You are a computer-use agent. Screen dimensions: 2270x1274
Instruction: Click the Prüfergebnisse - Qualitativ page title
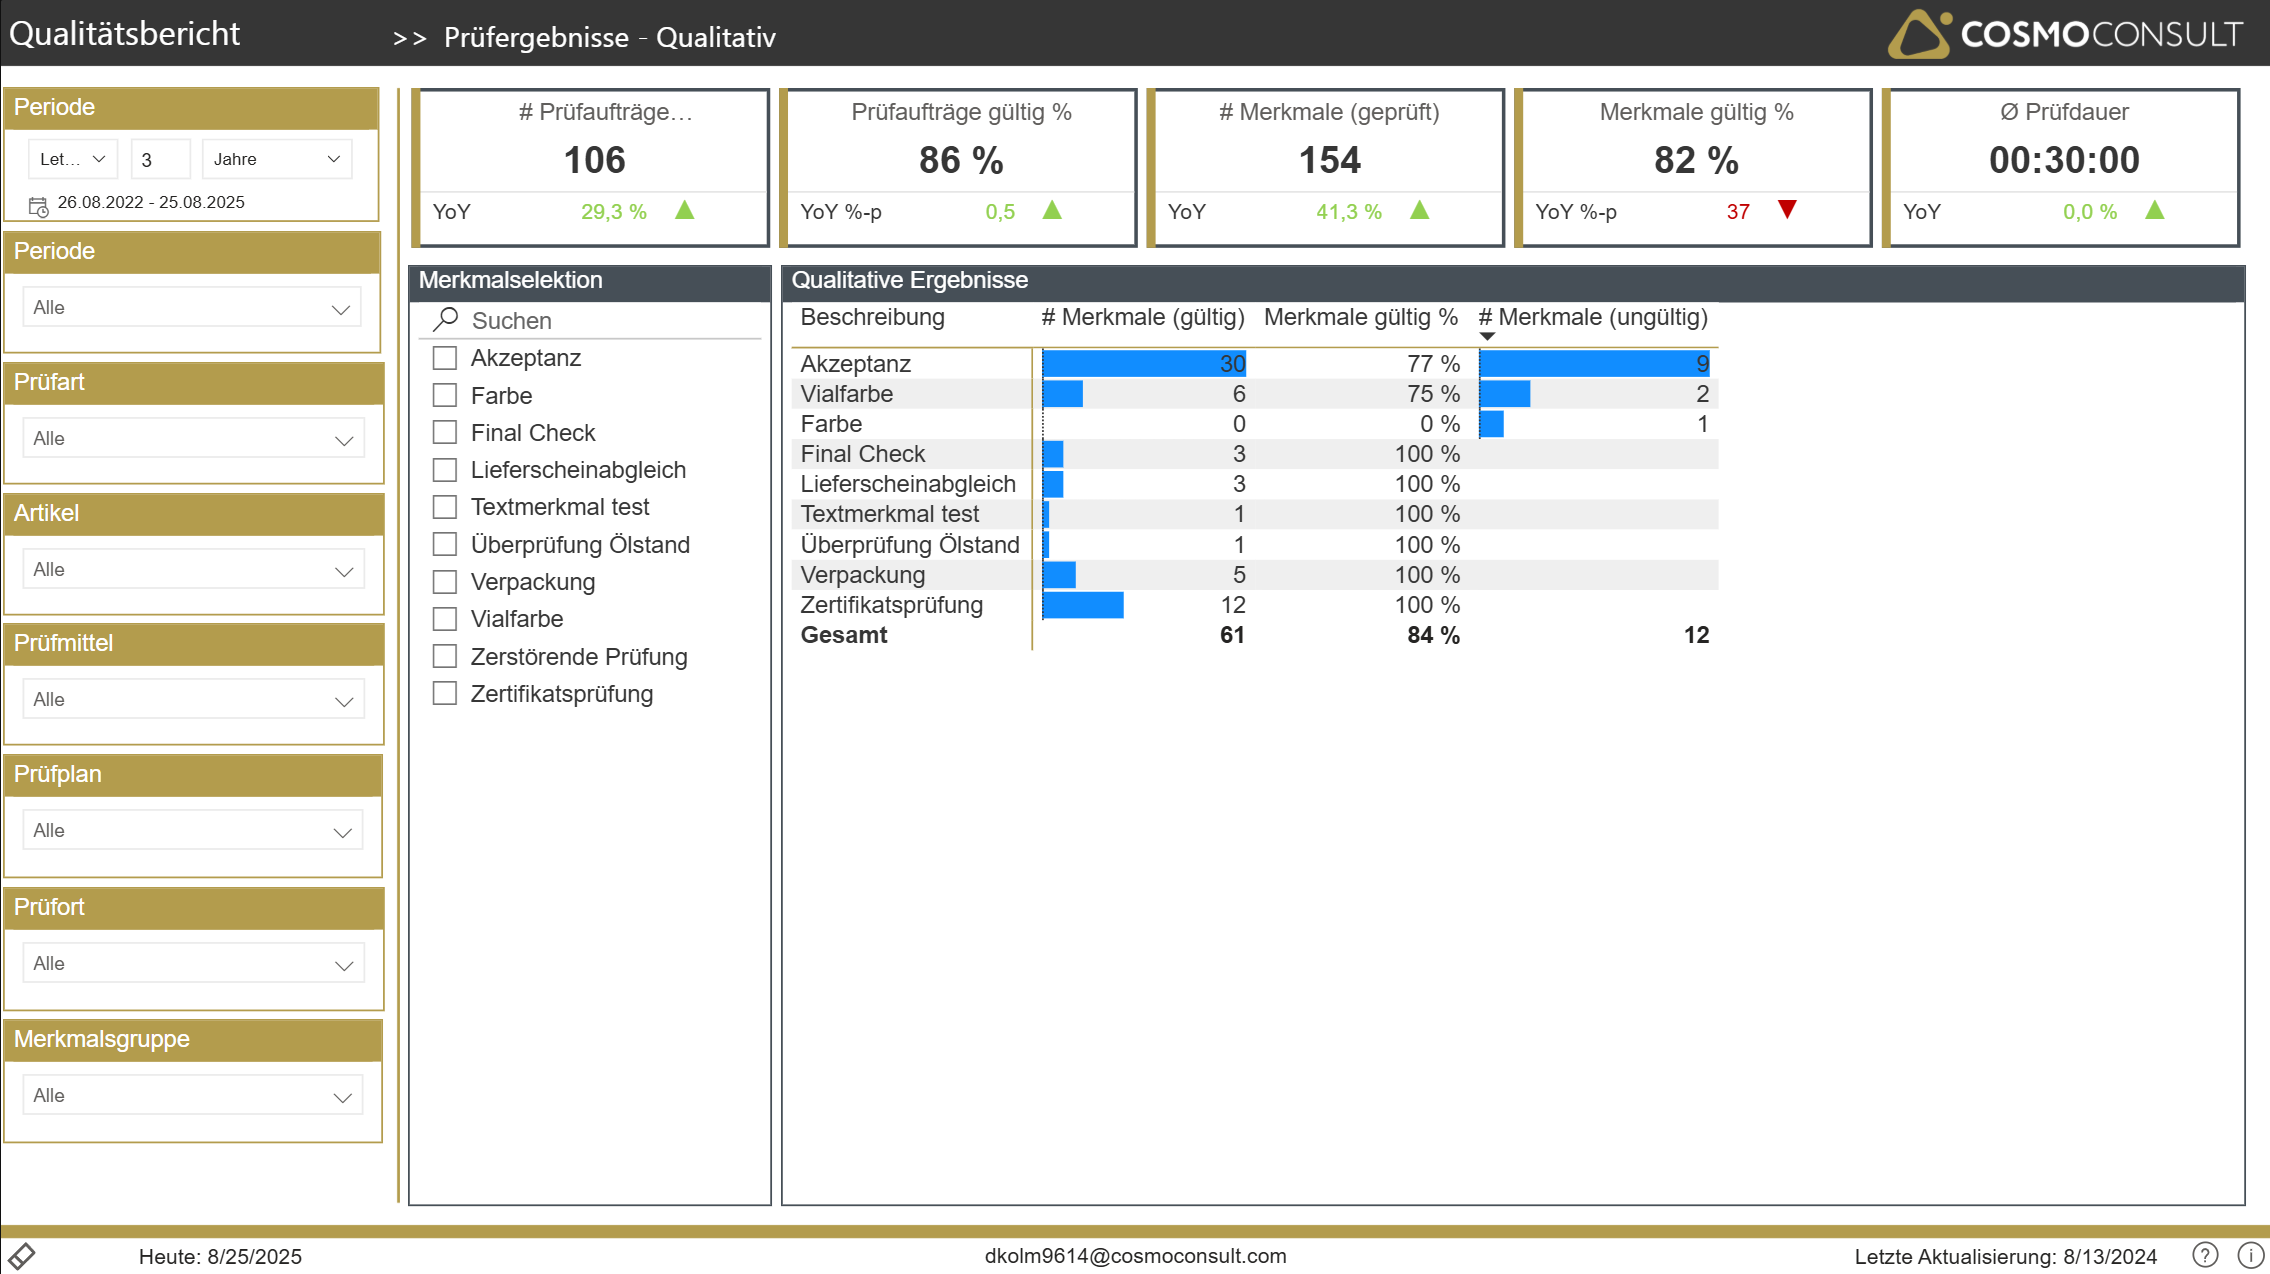609,37
